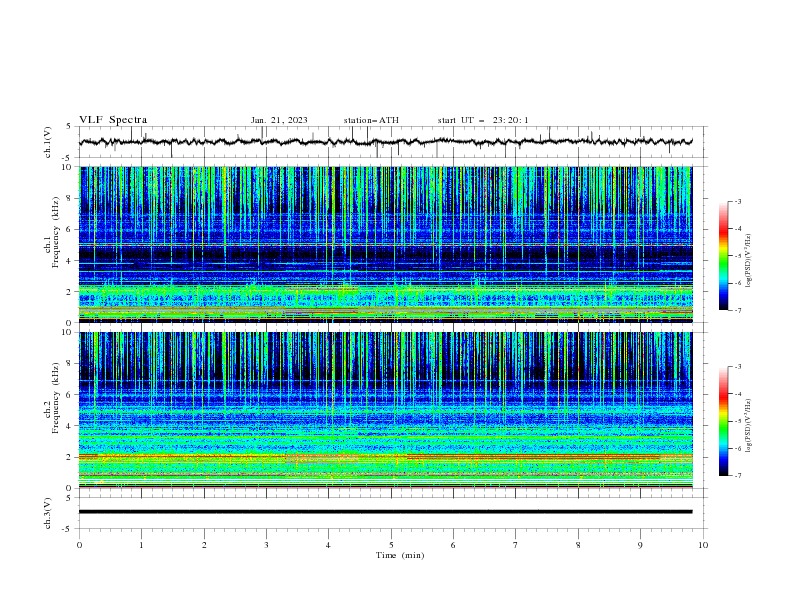Click inside the ch.2 spectrogram panel
This screenshot has width=792, height=612.
[386, 410]
